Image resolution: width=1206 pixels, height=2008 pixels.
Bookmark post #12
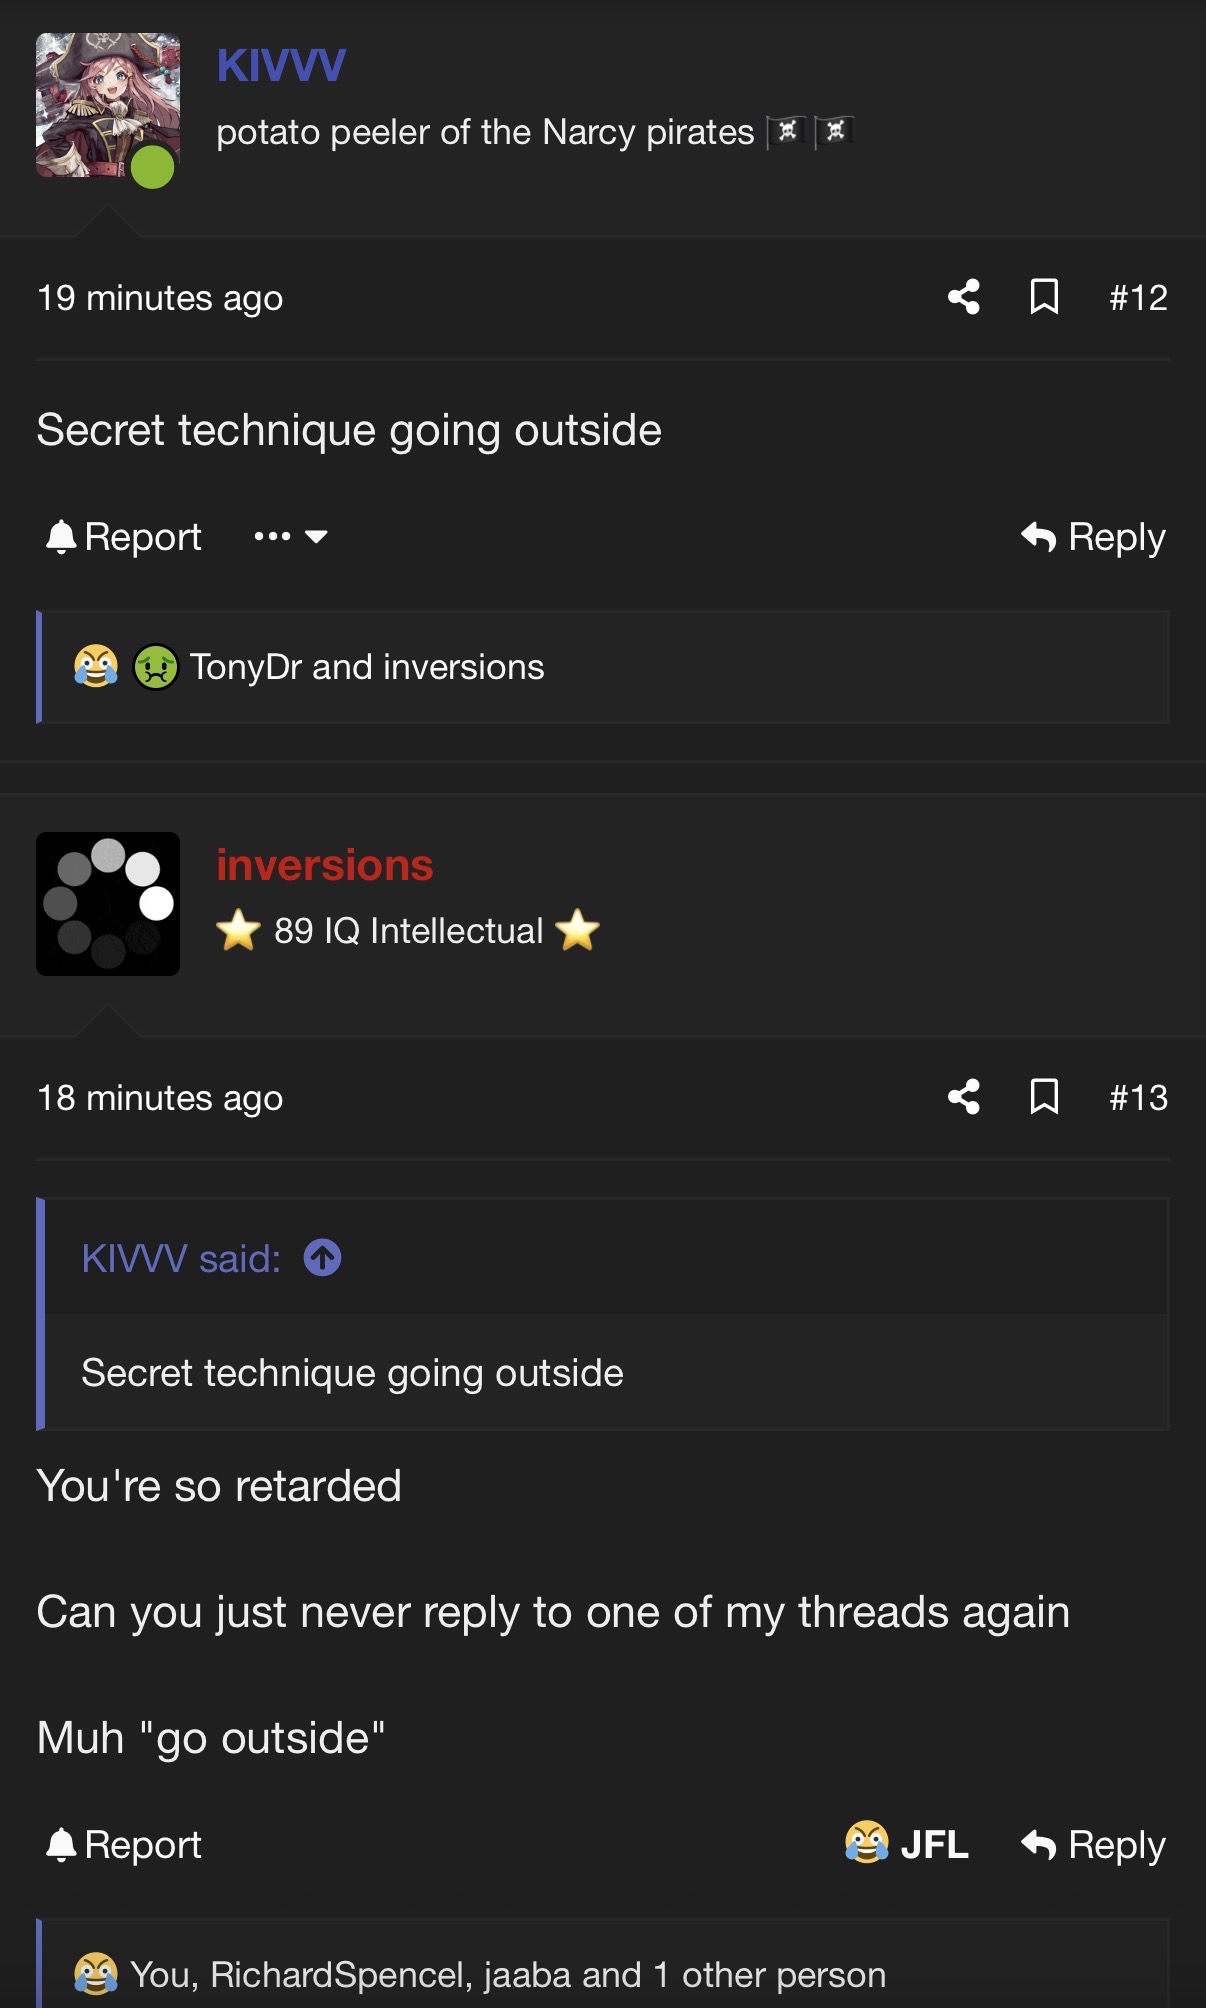point(1044,297)
